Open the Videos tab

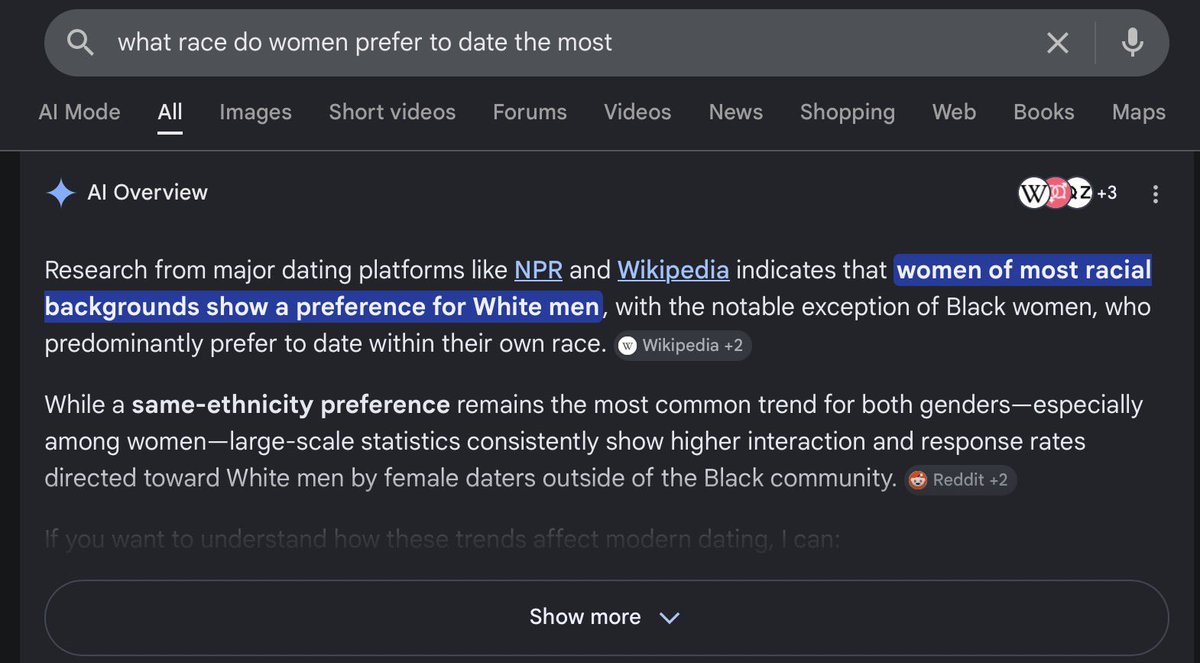click(638, 112)
